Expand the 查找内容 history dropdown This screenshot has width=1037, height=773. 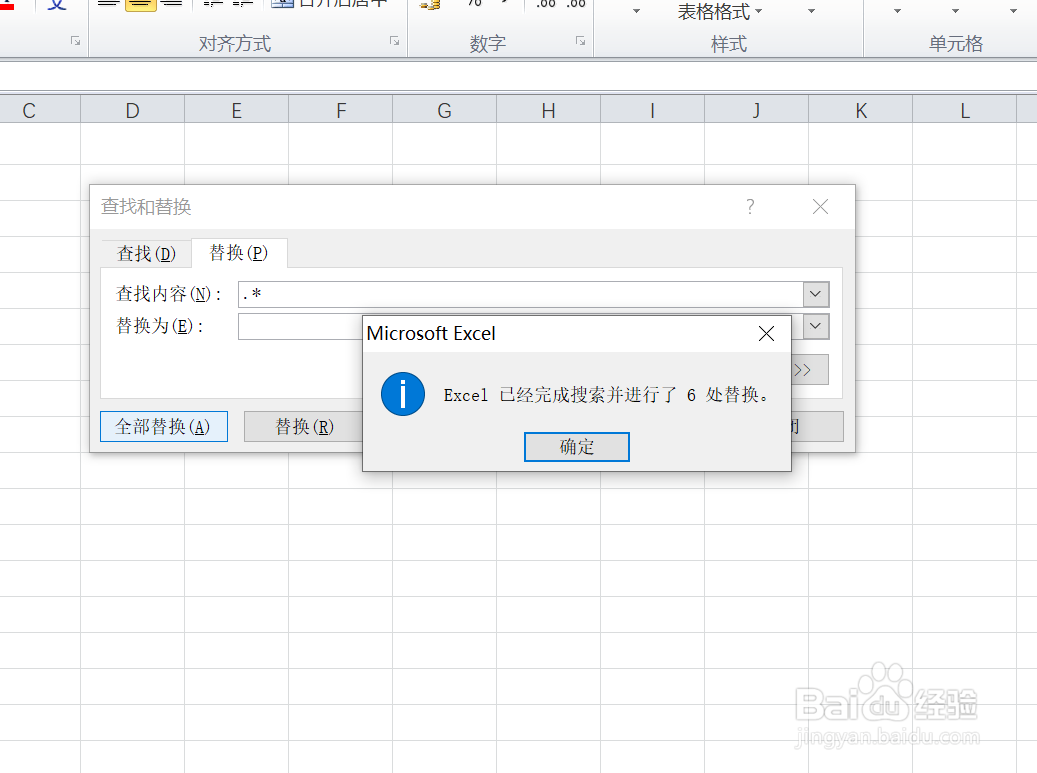[815, 294]
